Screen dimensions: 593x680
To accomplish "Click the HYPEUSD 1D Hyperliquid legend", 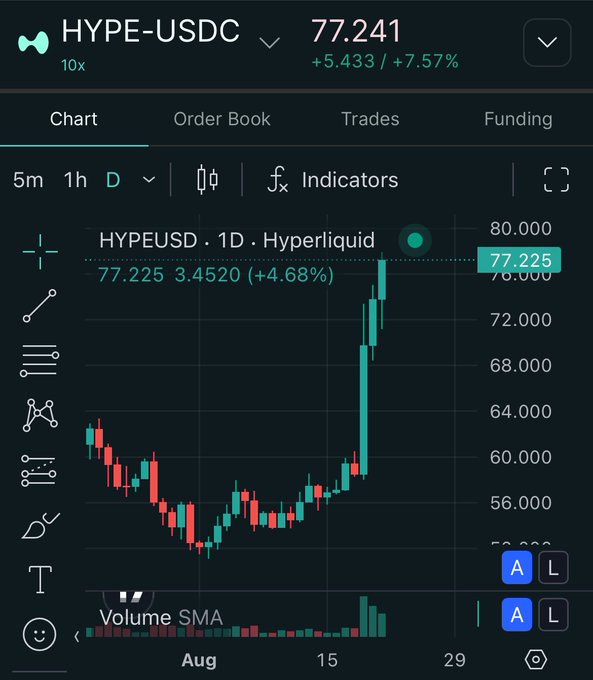I will 237,240.
